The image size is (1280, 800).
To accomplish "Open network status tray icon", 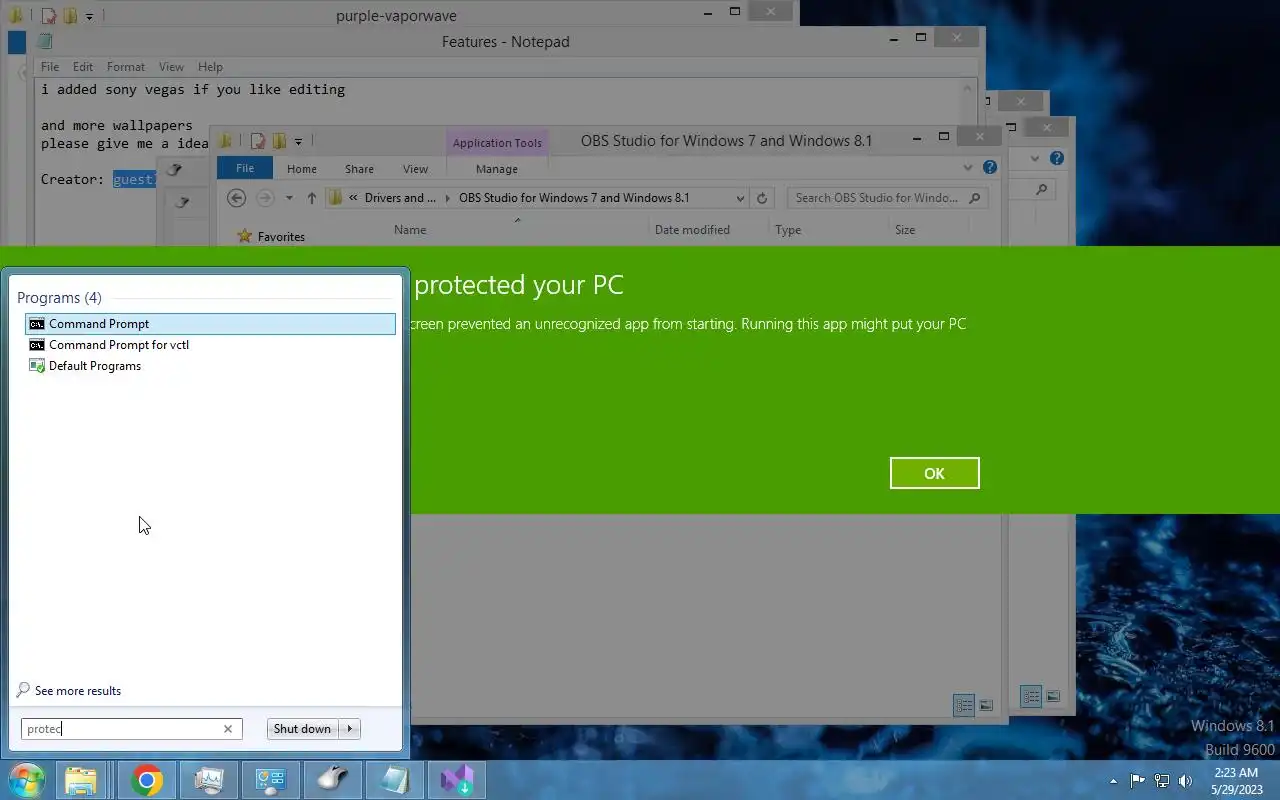I will pyautogui.click(x=1162, y=781).
